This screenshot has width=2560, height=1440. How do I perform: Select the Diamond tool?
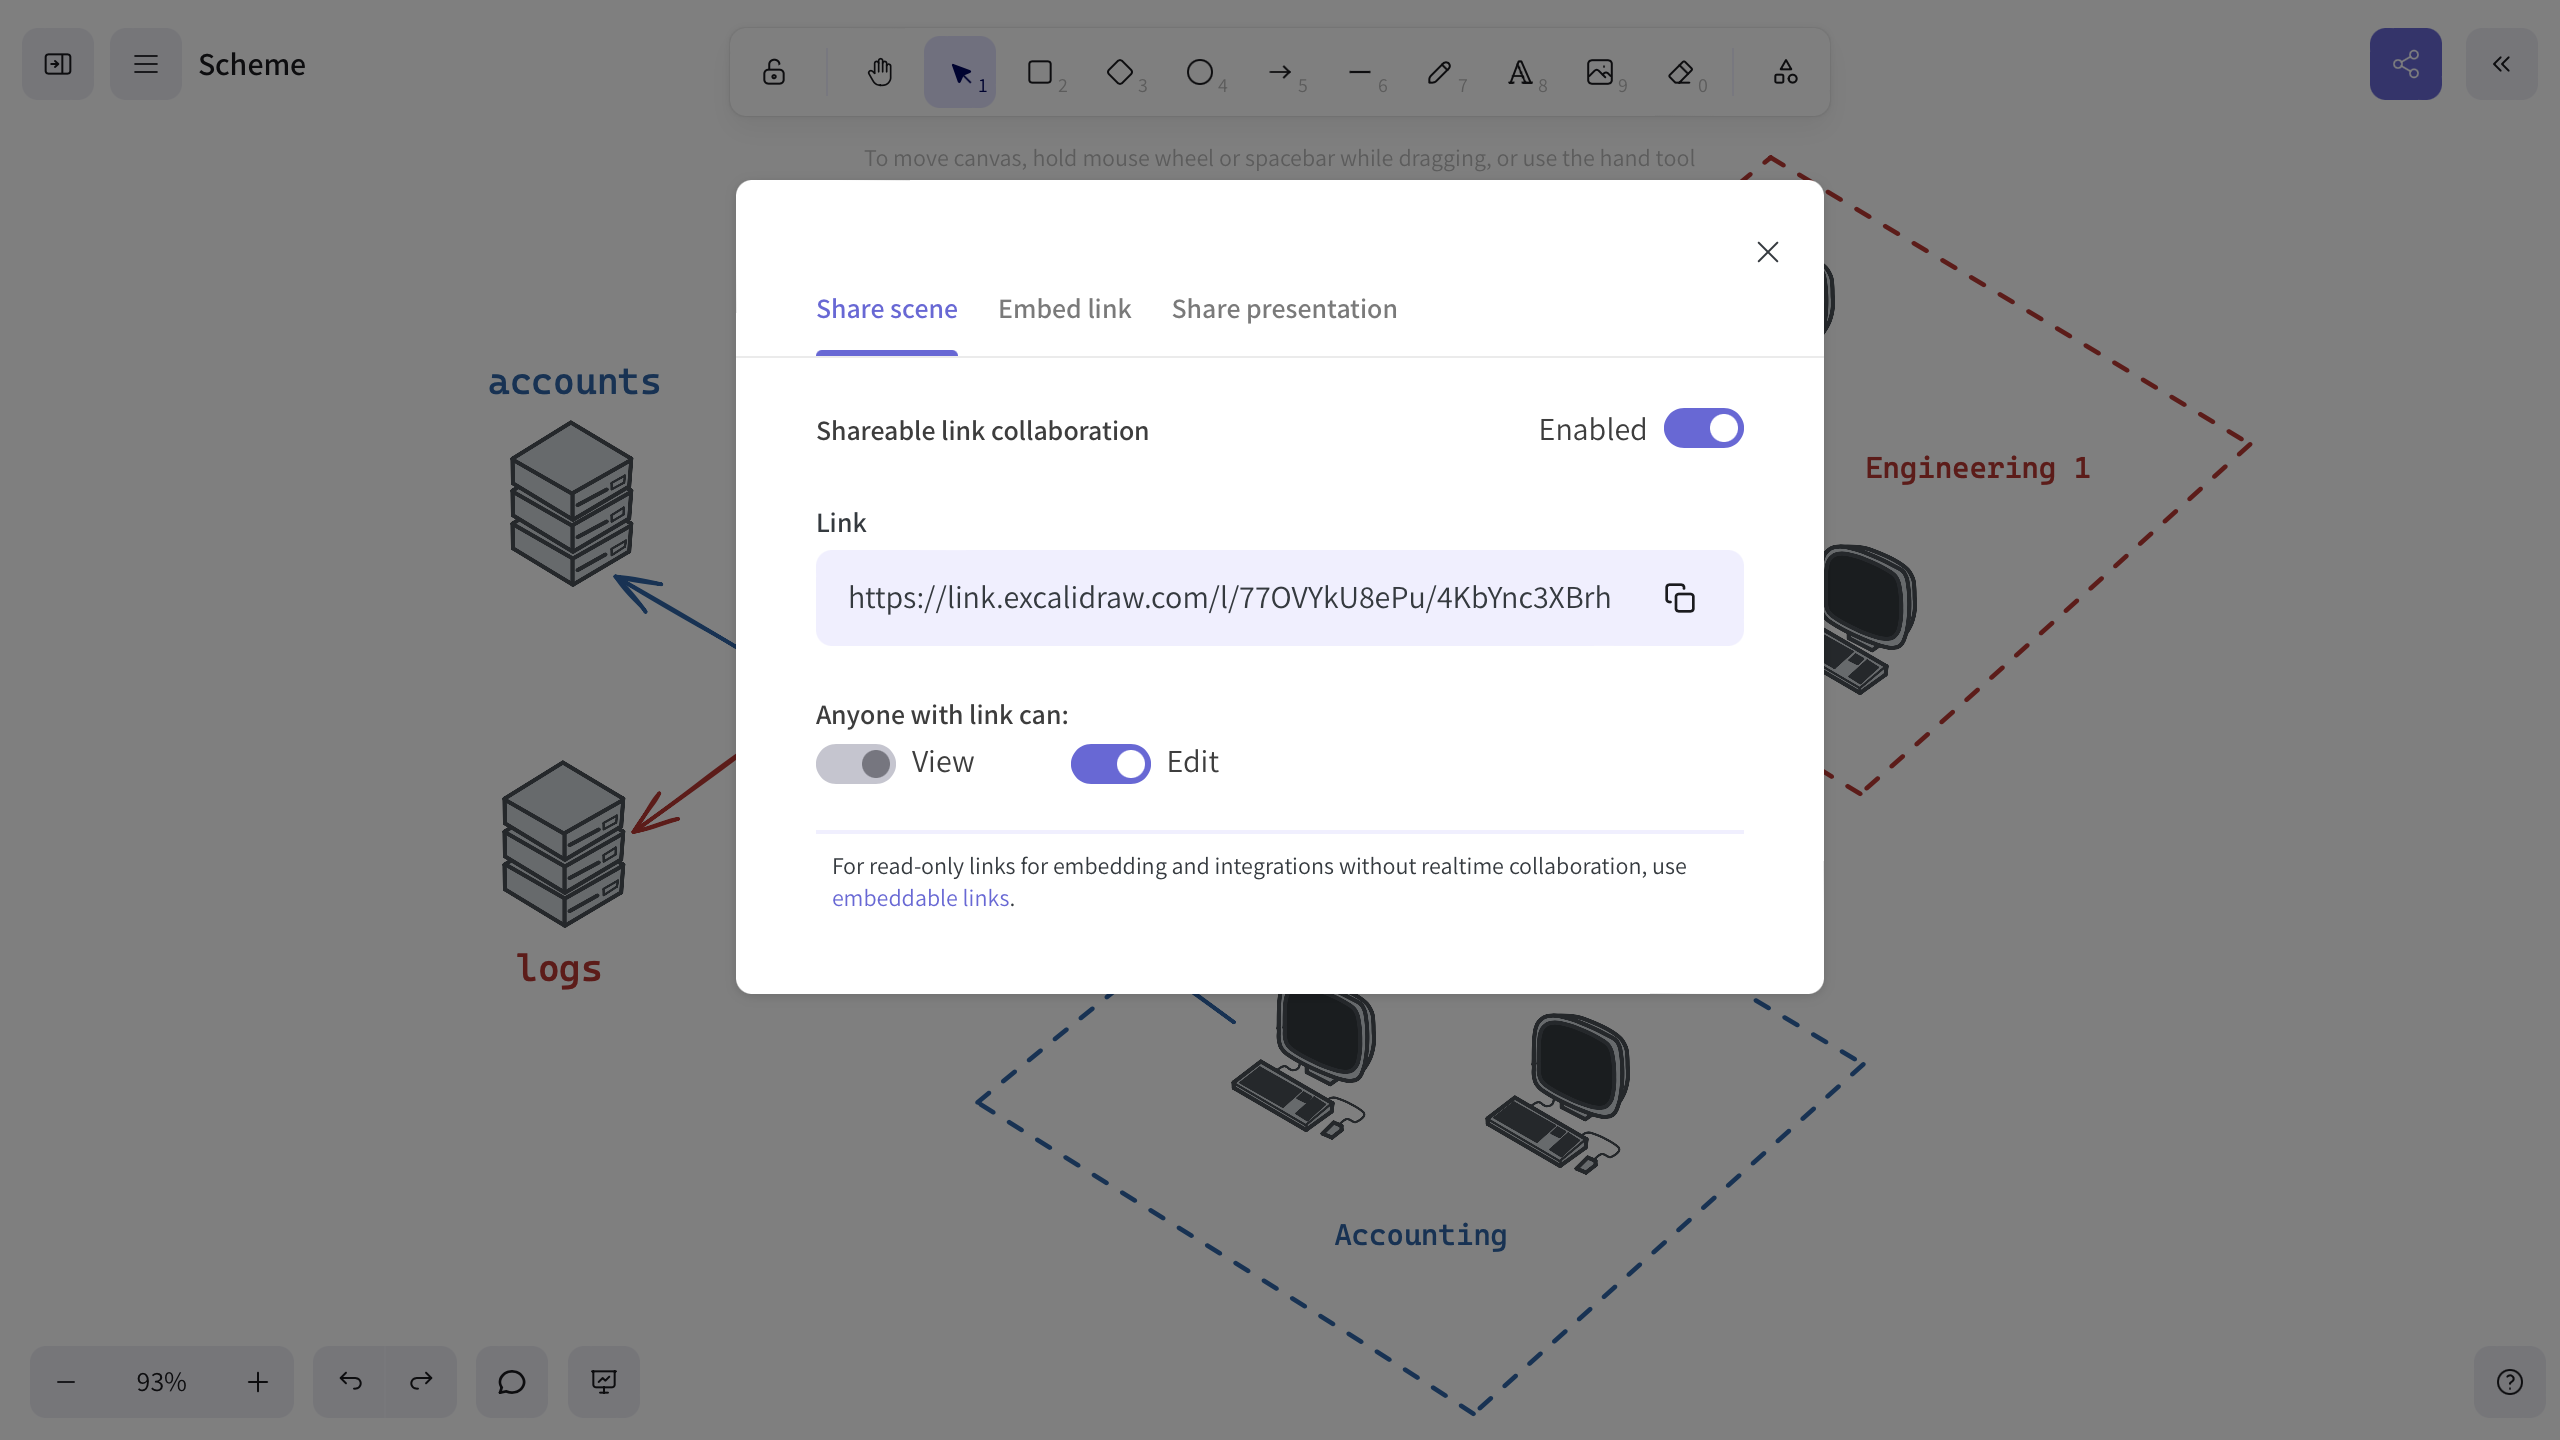[1120, 72]
